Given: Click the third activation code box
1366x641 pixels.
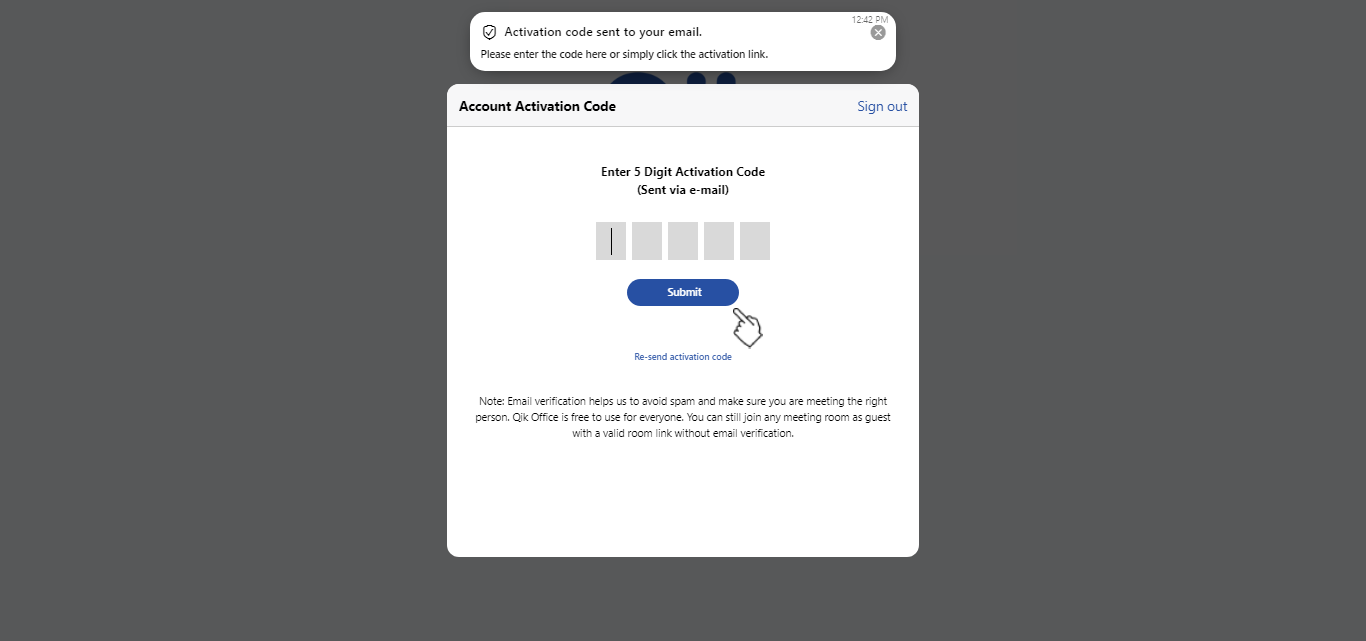Looking at the screenshot, I should click(x=682, y=241).
